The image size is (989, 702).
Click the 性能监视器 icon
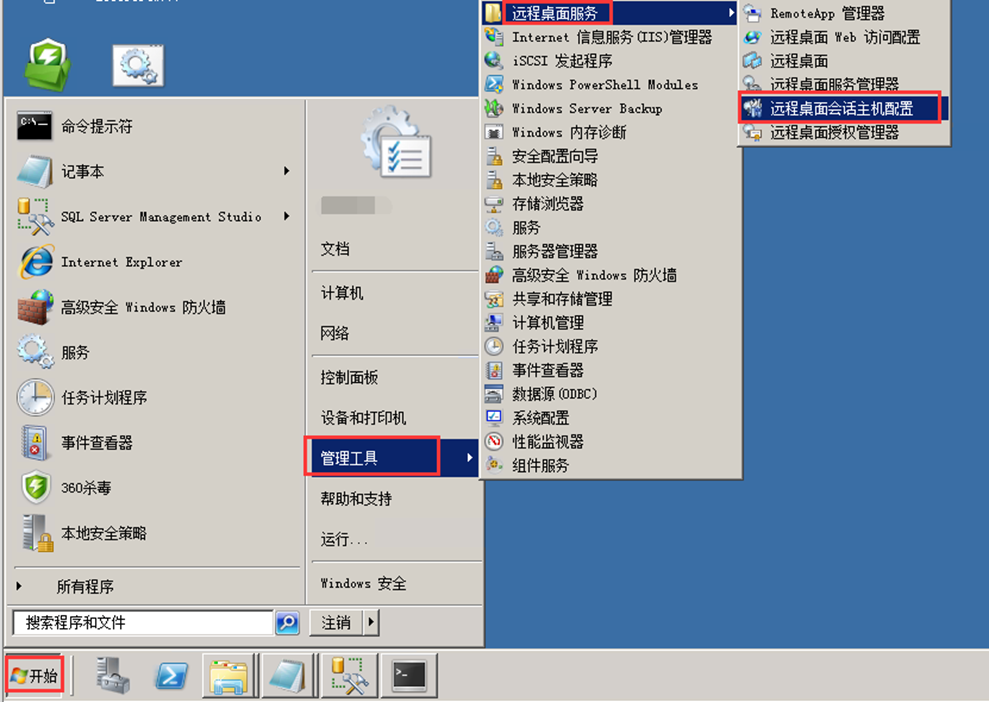[x=494, y=441]
